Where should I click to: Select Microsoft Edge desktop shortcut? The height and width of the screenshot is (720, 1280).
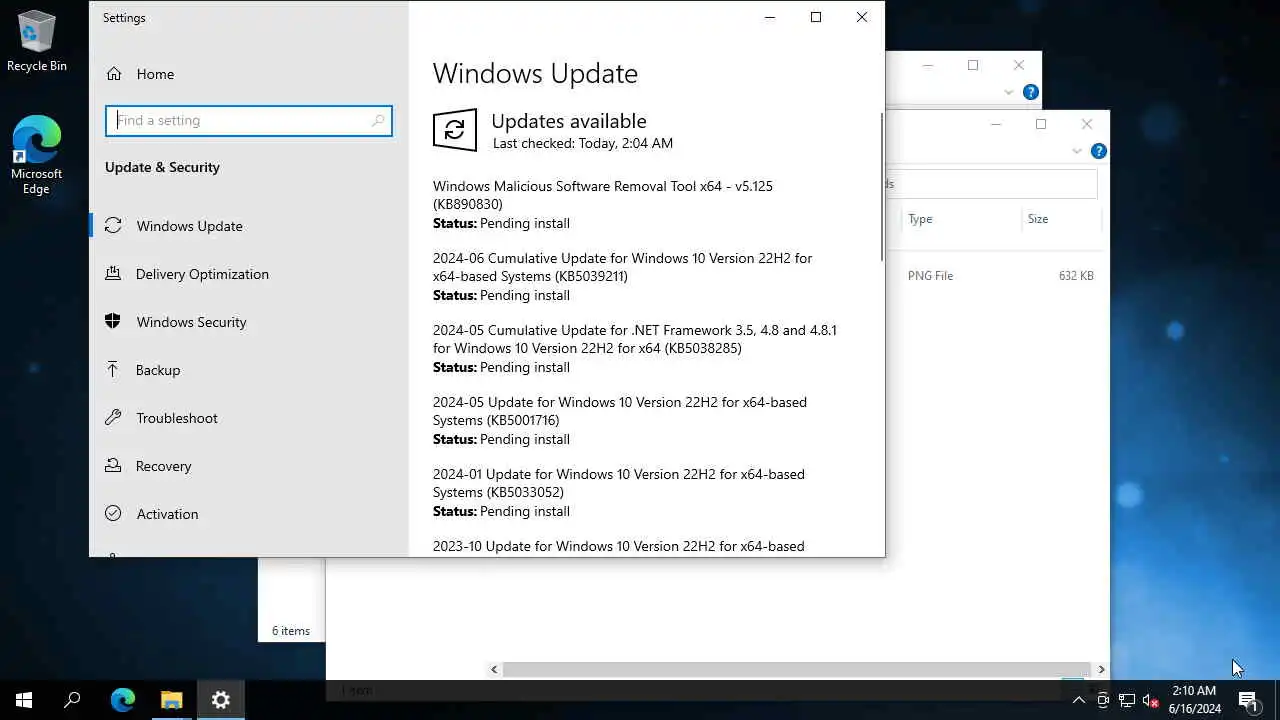pyautogui.click(x=37, y=155)
